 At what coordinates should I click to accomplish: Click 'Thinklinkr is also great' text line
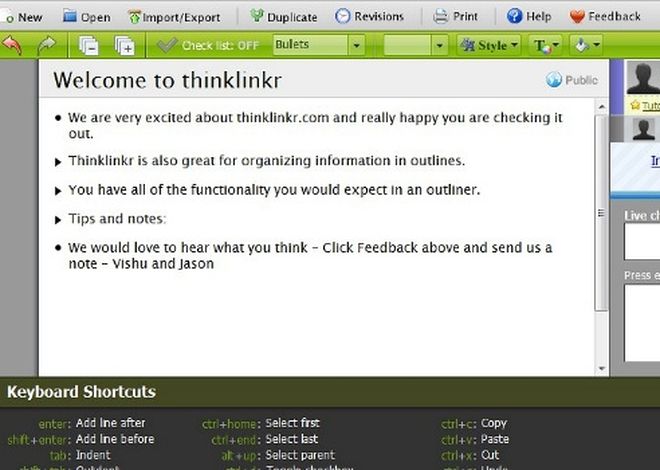click(267, 161)
